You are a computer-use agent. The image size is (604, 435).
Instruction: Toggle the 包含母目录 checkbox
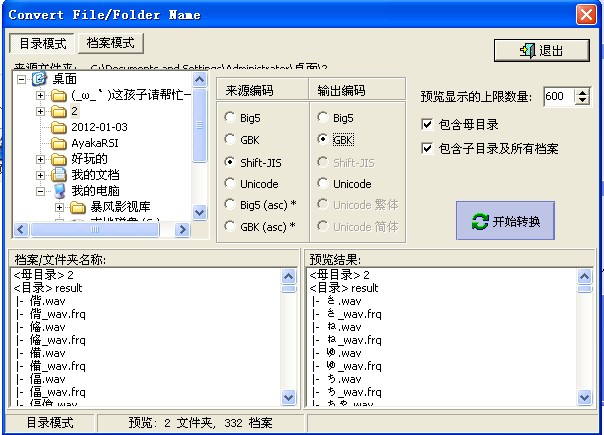tap(427, 124)
